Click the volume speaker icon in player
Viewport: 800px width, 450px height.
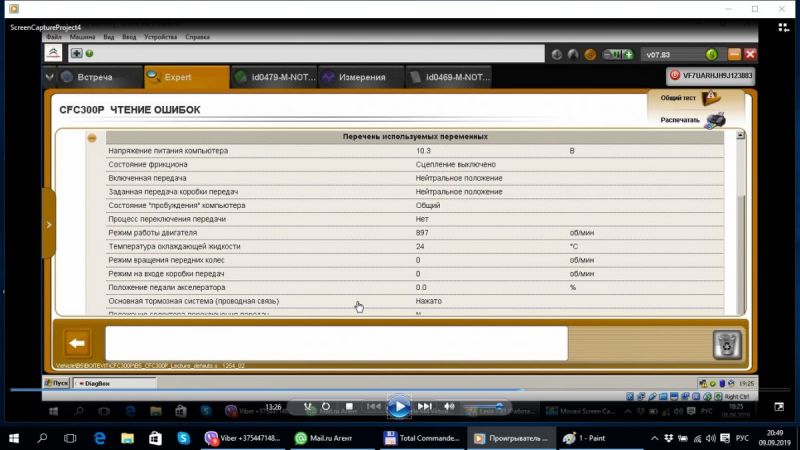tap(449, 406)
